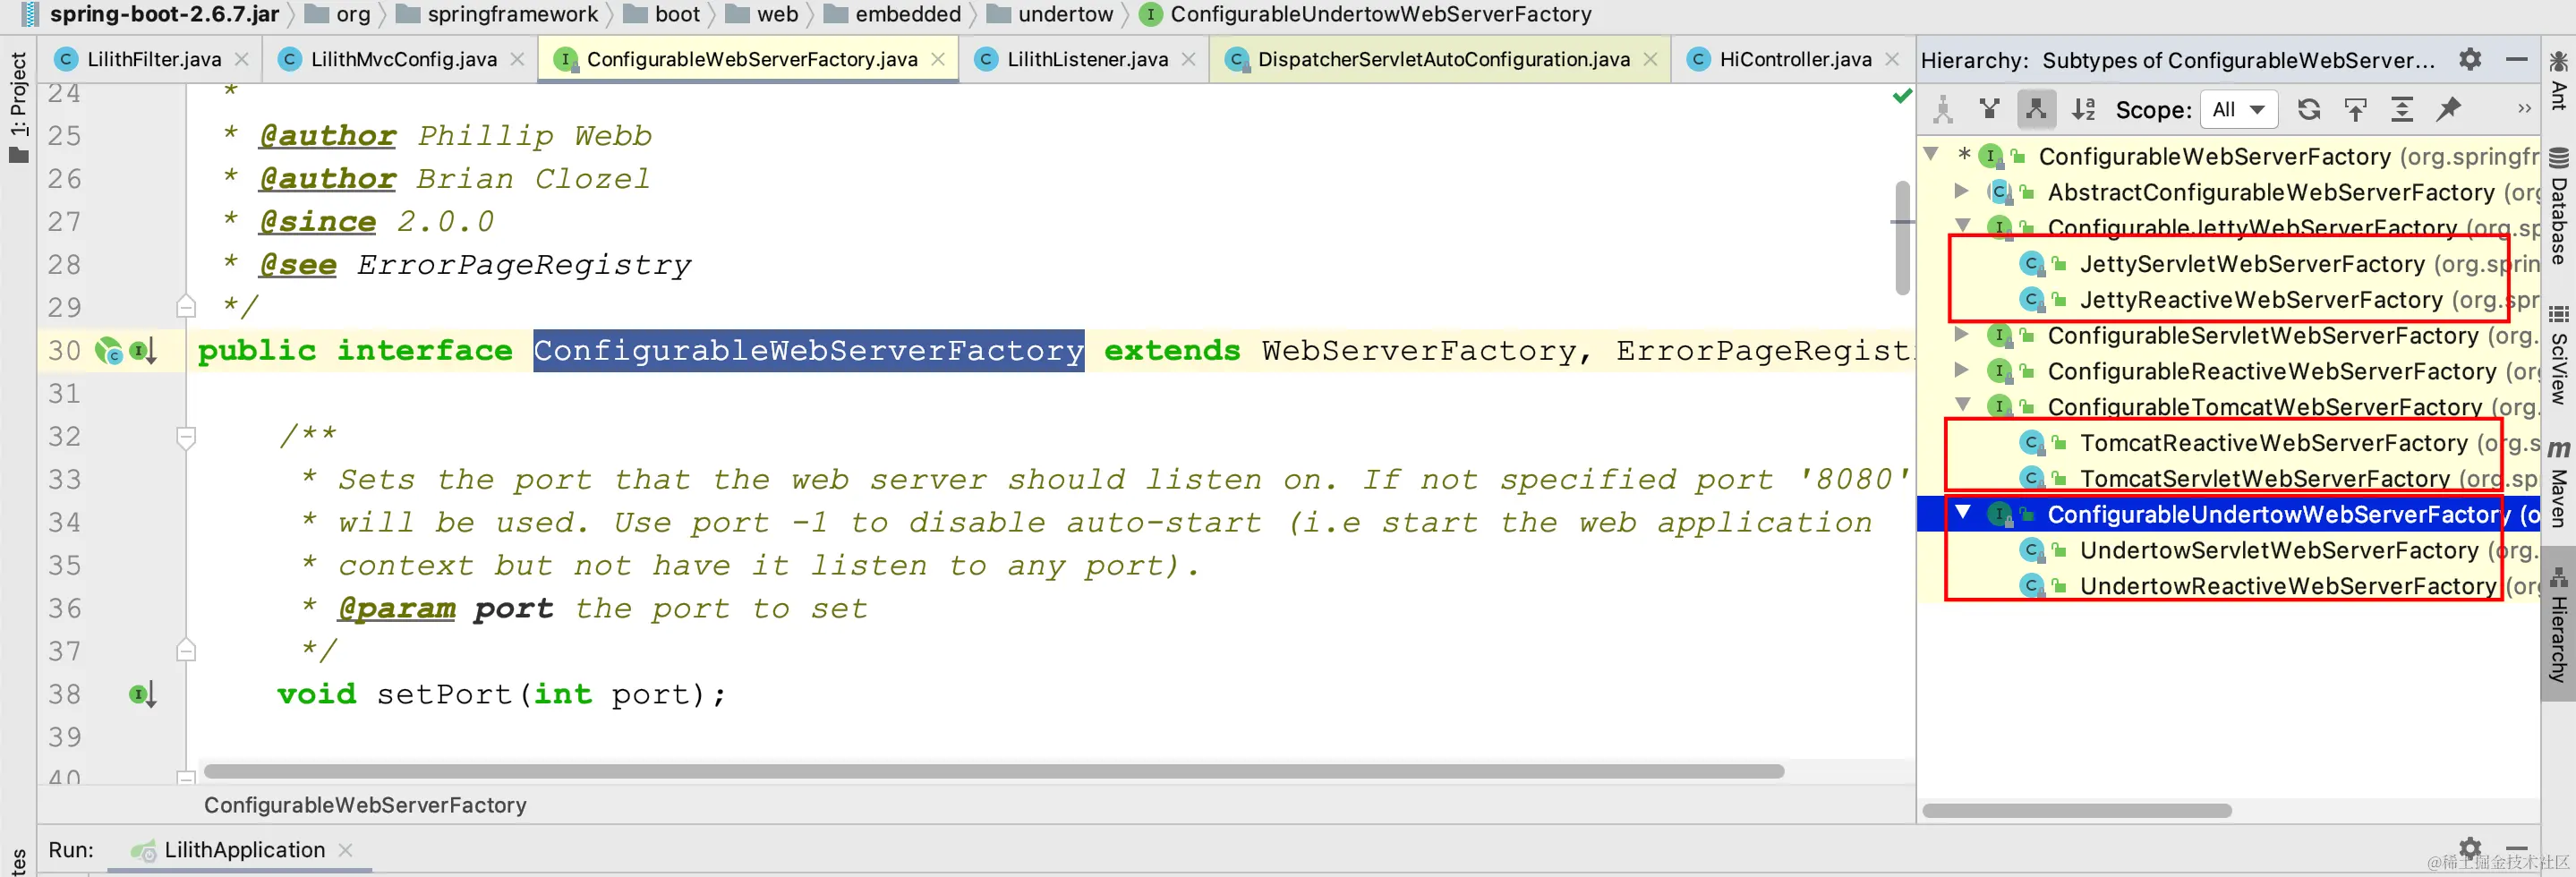Viewport: 2576px width, 877px height.
Task: Sort hierarchy alphabetically
Action: (x=2083, y=110)
